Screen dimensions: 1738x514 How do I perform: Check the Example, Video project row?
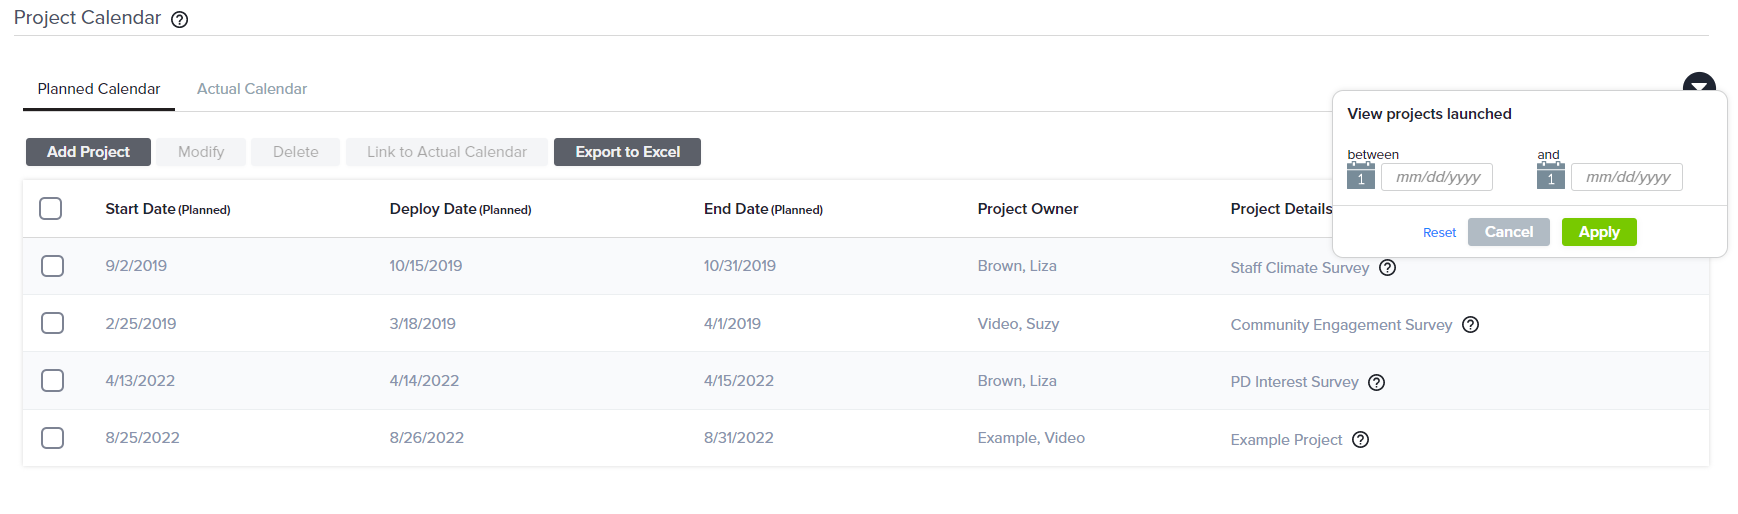click(53, 438)
